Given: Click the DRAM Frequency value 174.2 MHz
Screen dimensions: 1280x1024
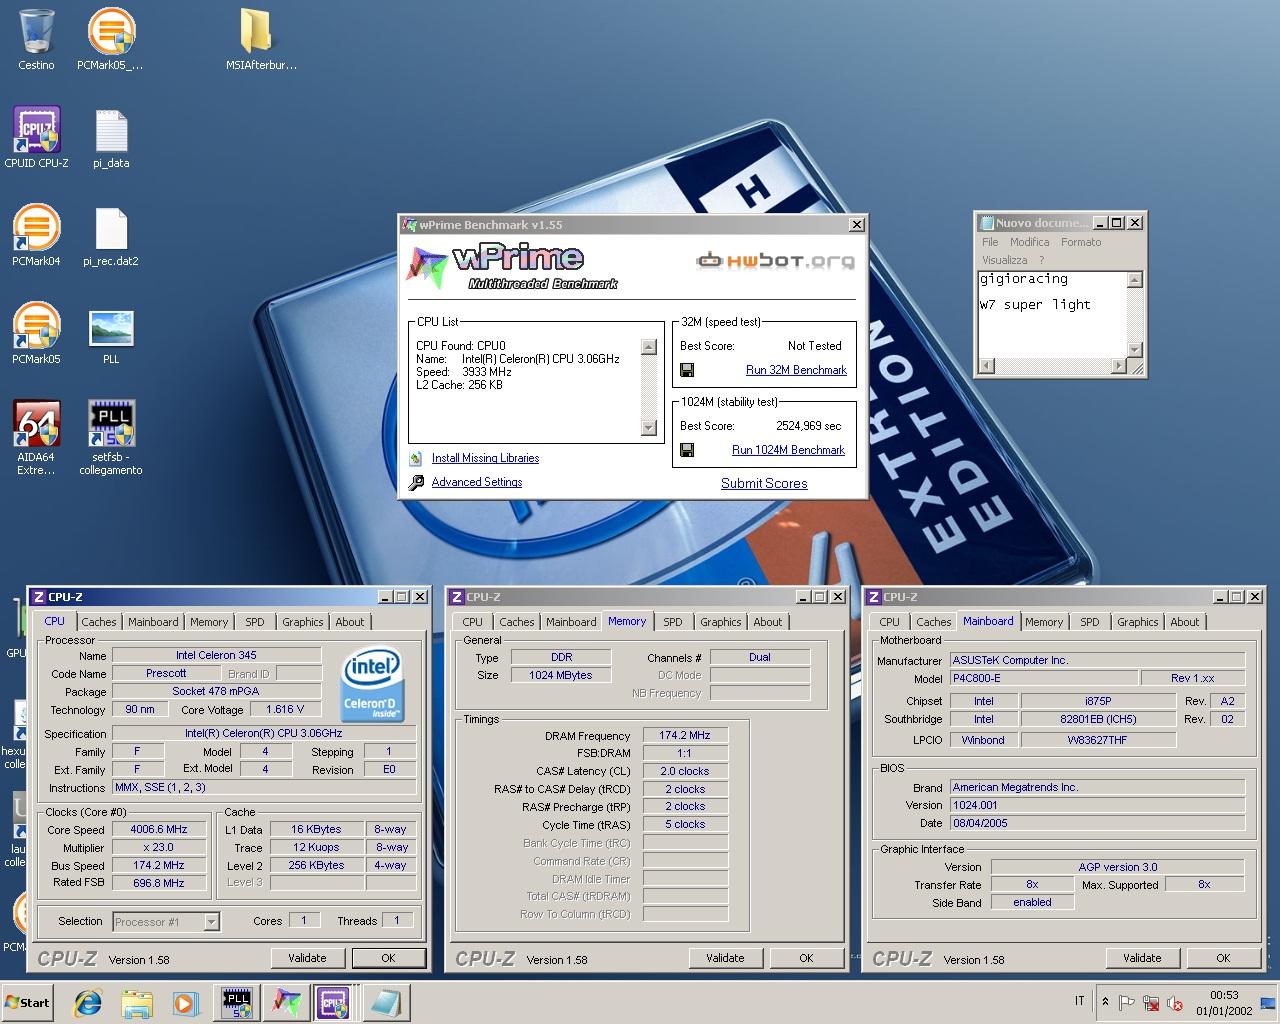Looking at the screenshot, I should click(685, 735).
